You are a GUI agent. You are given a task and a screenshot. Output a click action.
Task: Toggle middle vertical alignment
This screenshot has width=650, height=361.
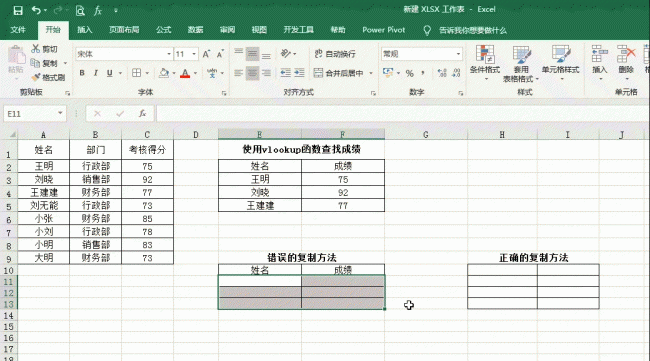252,53
